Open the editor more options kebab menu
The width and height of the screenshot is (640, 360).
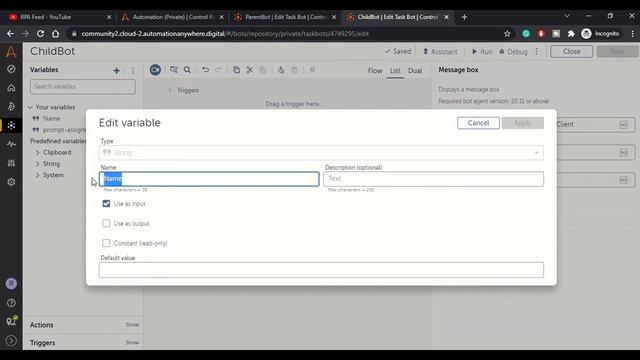tap(537, 52)
